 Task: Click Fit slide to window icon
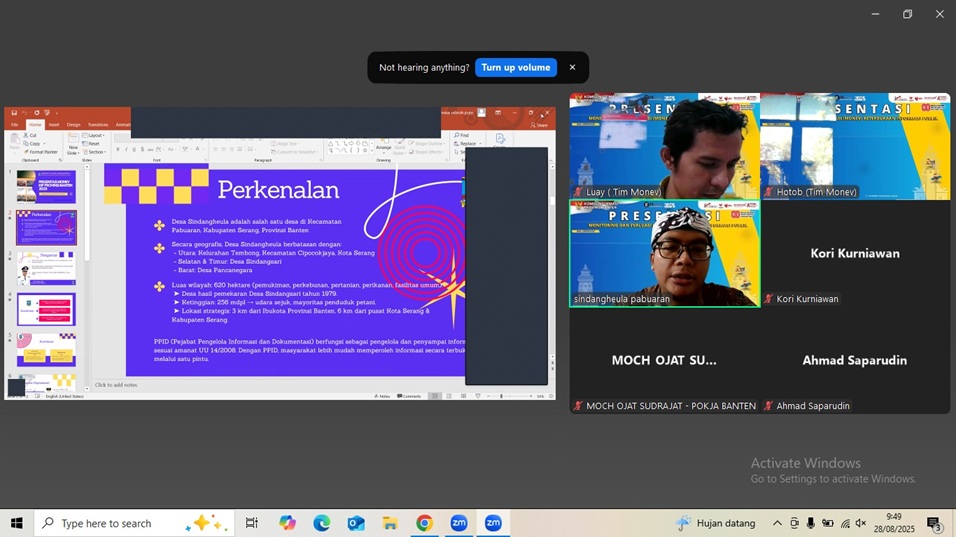pos(551,396)
